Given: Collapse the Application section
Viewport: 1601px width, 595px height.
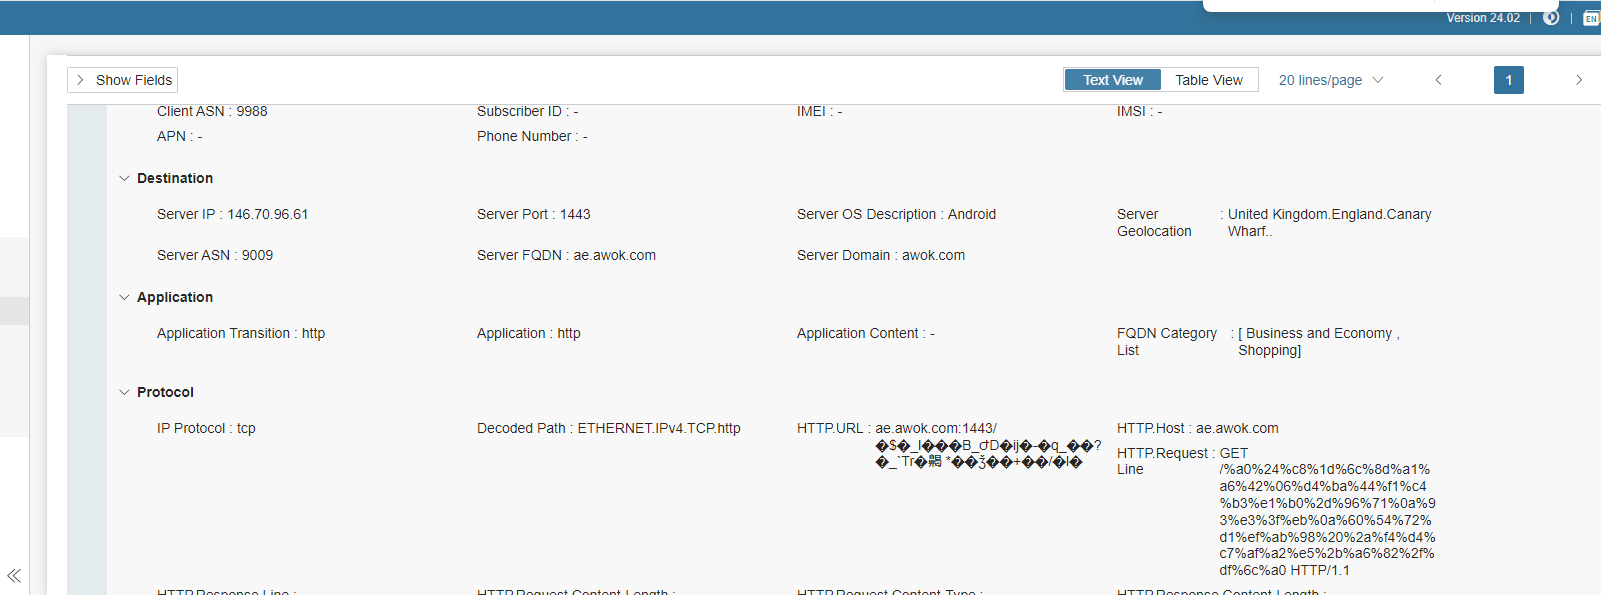Looking at the screenshot, I should pos(124,297).
